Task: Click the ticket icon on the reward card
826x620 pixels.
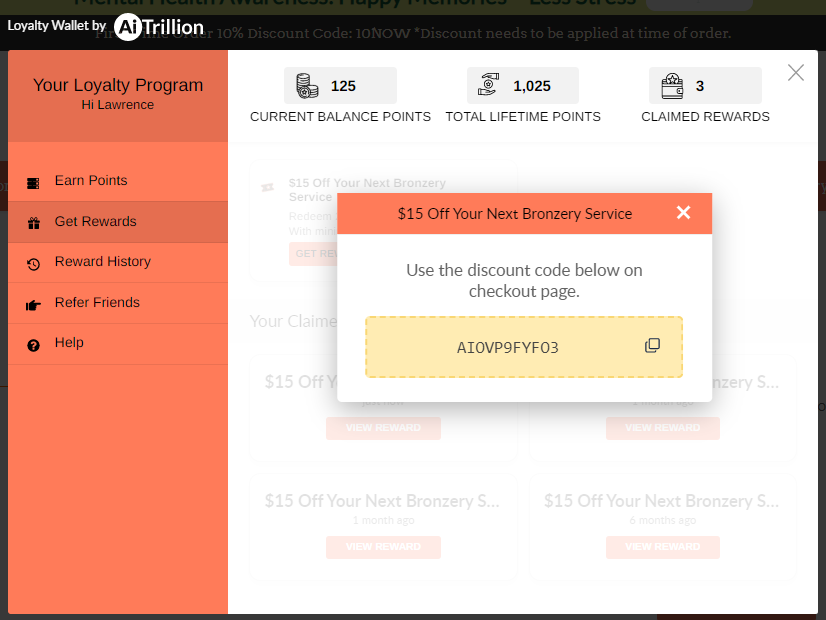Action: tap(268, 187)
